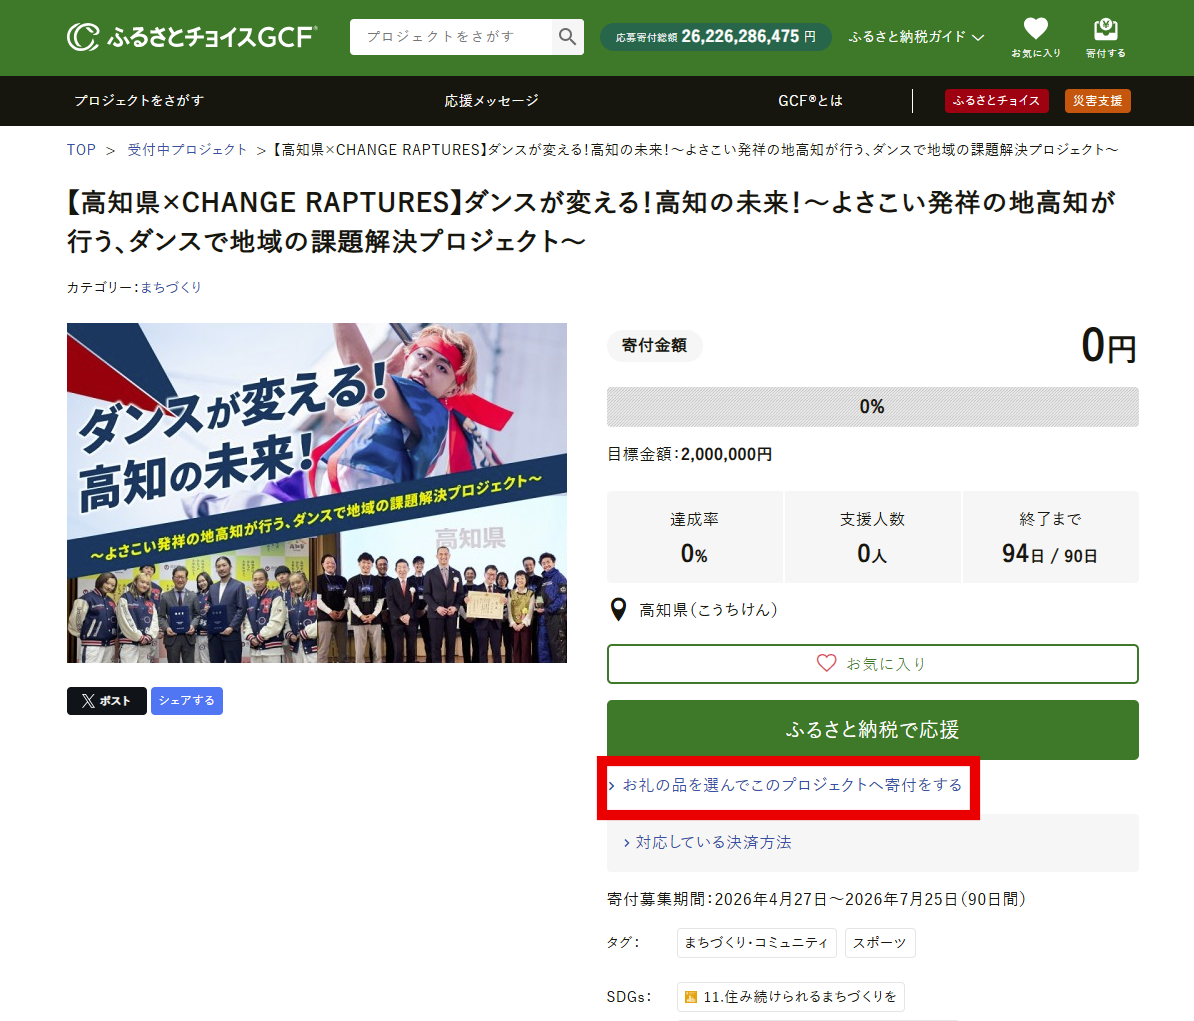Click the SDGs 11 tag 住み続けられるまちづくりを

(790, 997)
